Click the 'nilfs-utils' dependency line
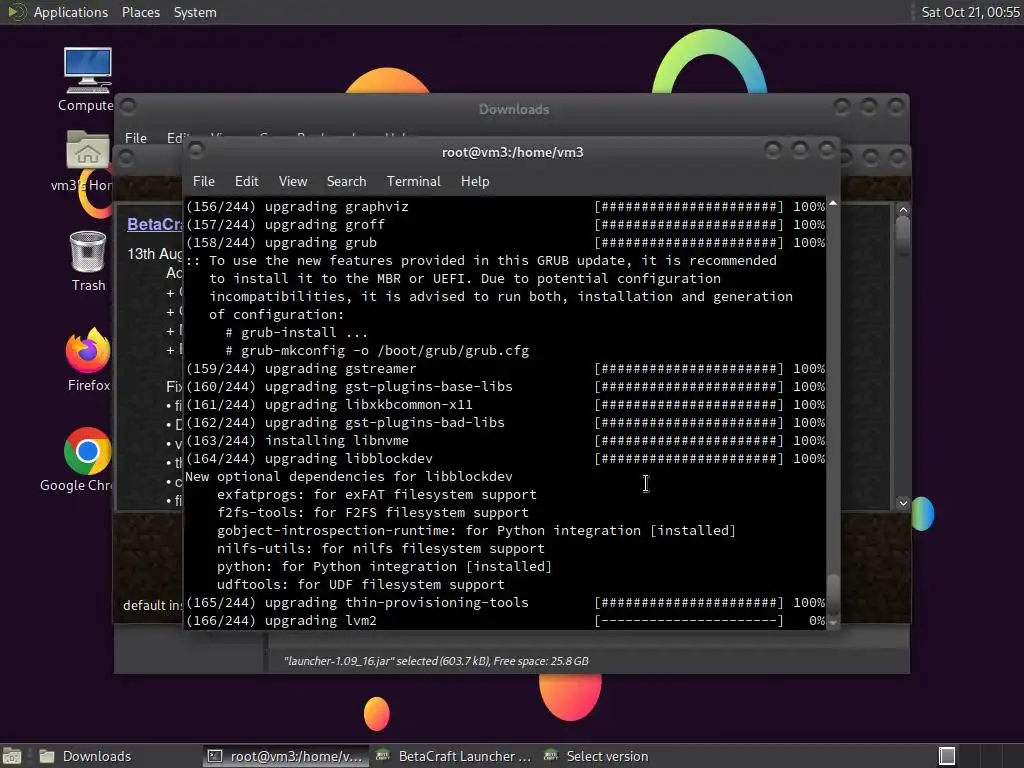Viewport: 1024px width, 768px height. tap(381, 549)
